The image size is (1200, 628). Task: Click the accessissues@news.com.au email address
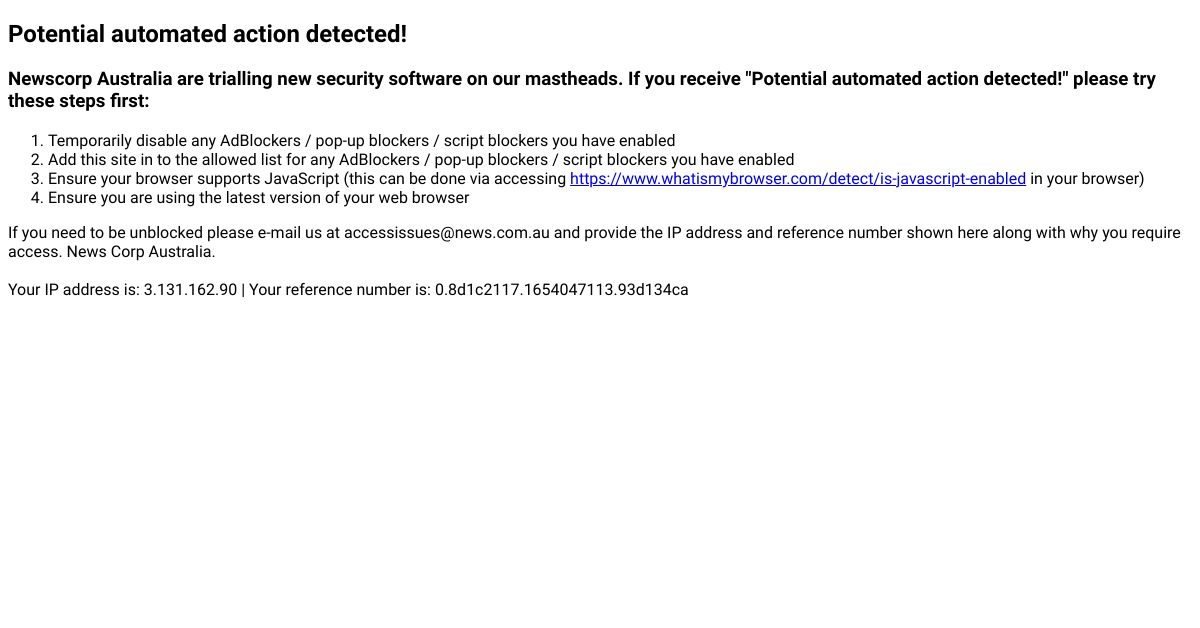[x=446, y=233]
